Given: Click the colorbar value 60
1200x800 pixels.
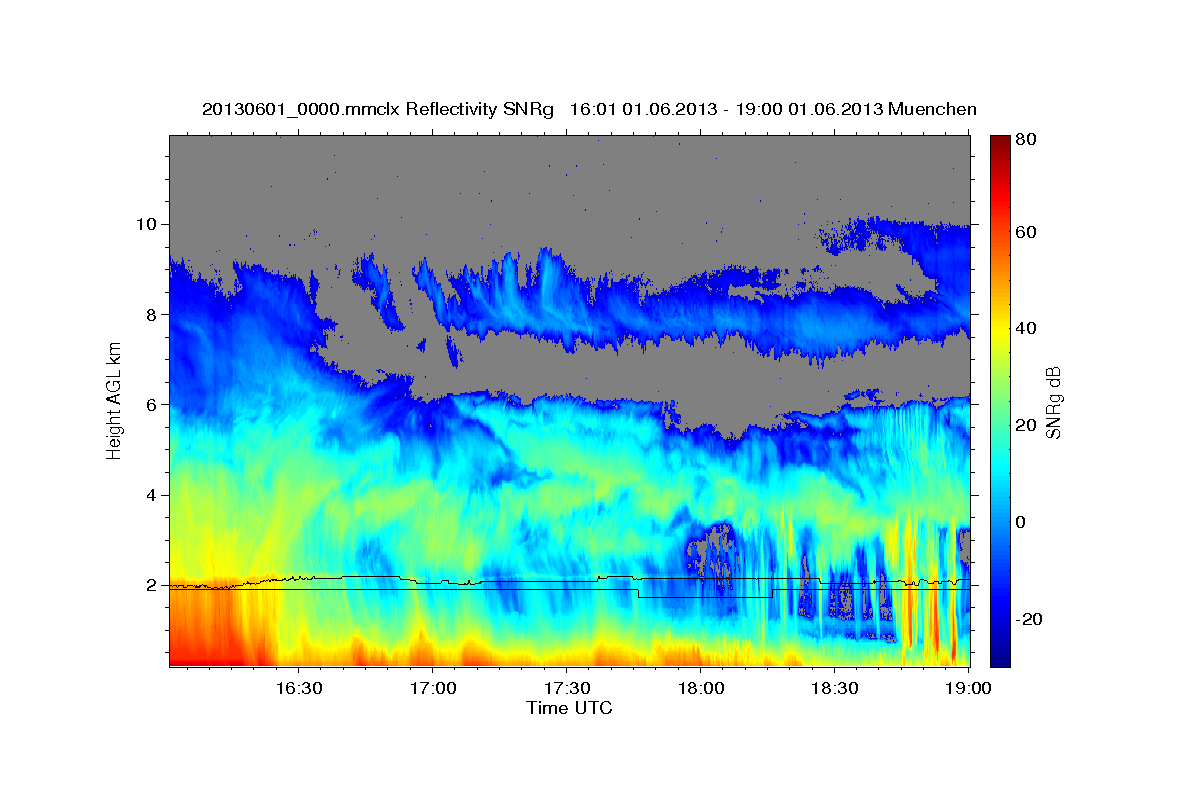Looking at the screenshot, I should (x=1027, y=232).
